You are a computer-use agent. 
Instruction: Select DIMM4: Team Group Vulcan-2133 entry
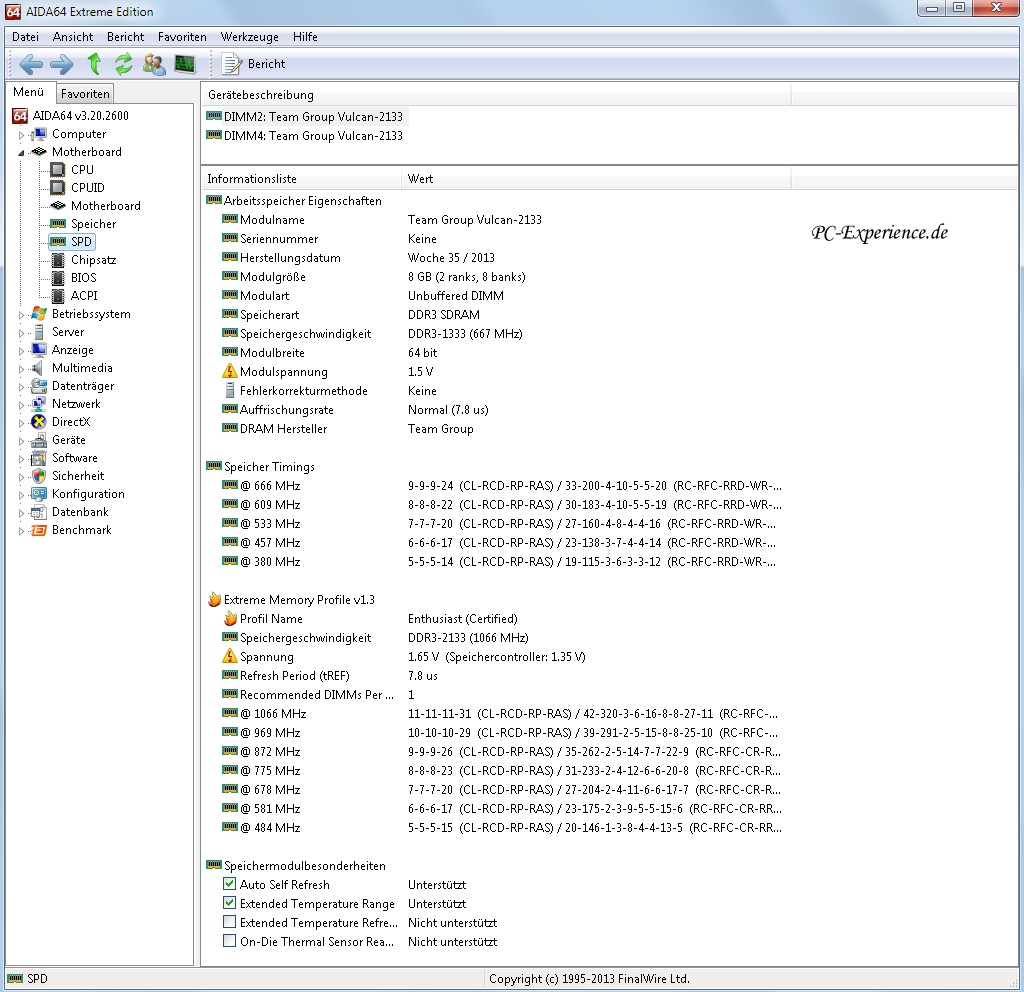click(312, 136)
